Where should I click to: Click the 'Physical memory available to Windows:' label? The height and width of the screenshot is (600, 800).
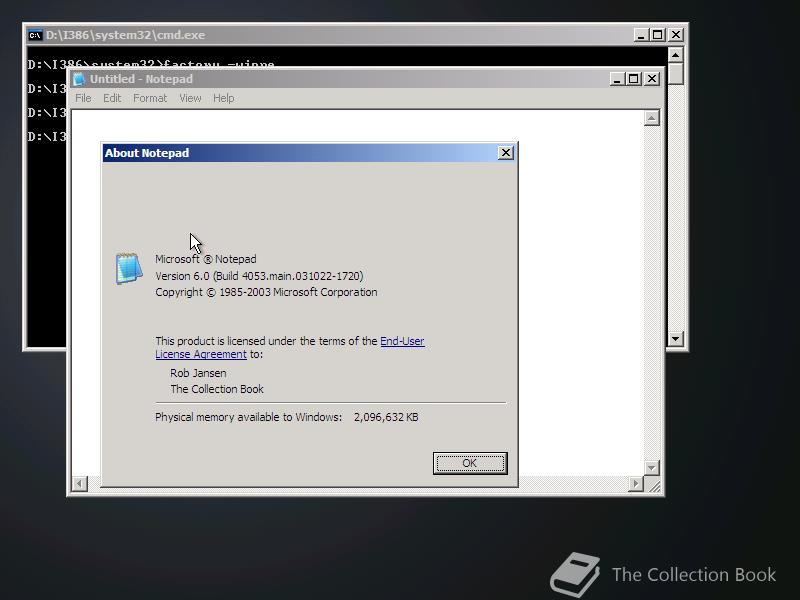coord(248,417)
